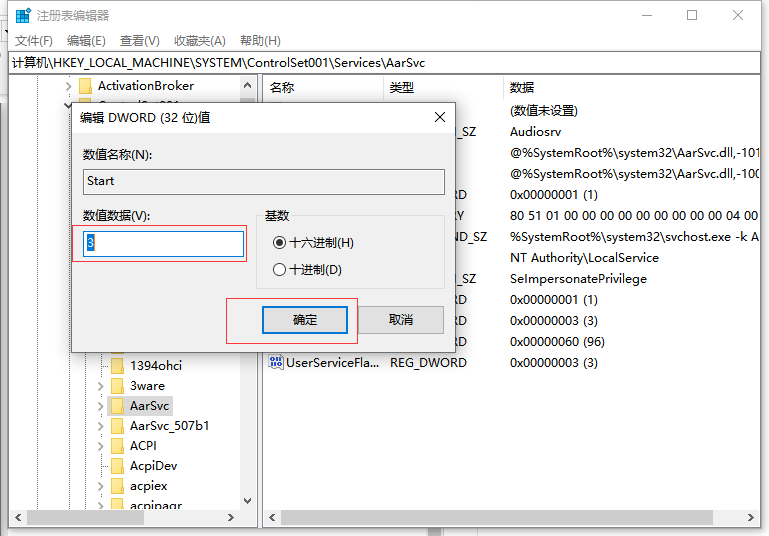The width and height of the screenshot is (769, 536).
Task: Expand the ACPI tree node
Action: click(101, 446)
